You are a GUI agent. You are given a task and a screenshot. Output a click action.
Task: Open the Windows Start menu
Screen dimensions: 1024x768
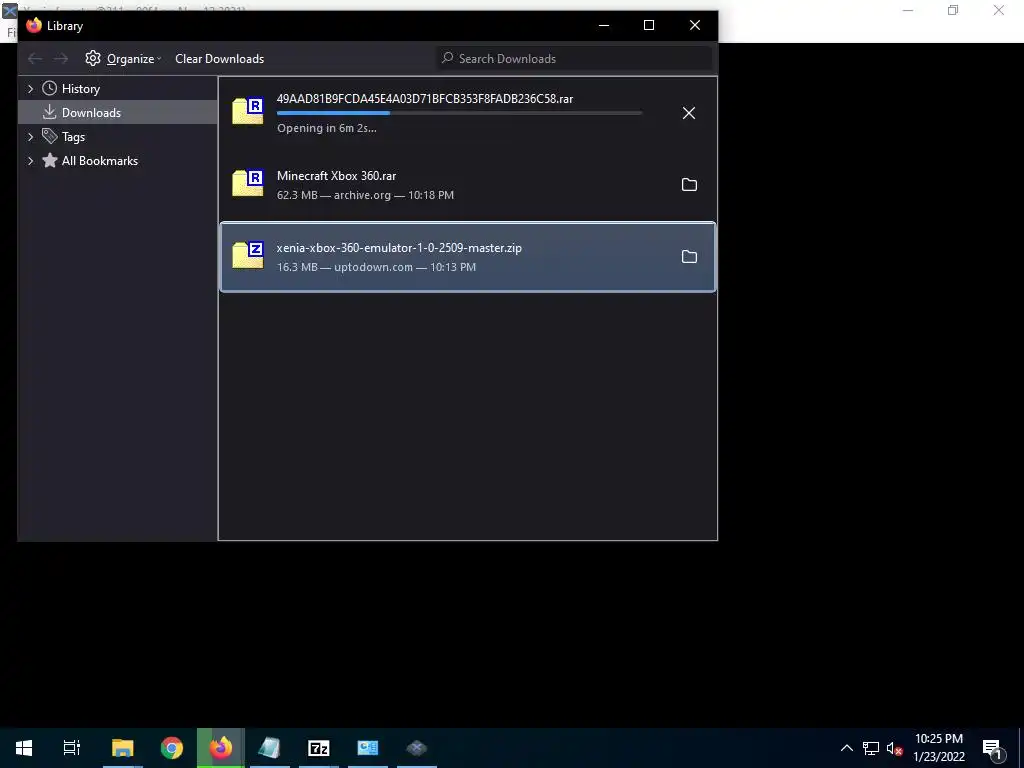coord(24,748)
